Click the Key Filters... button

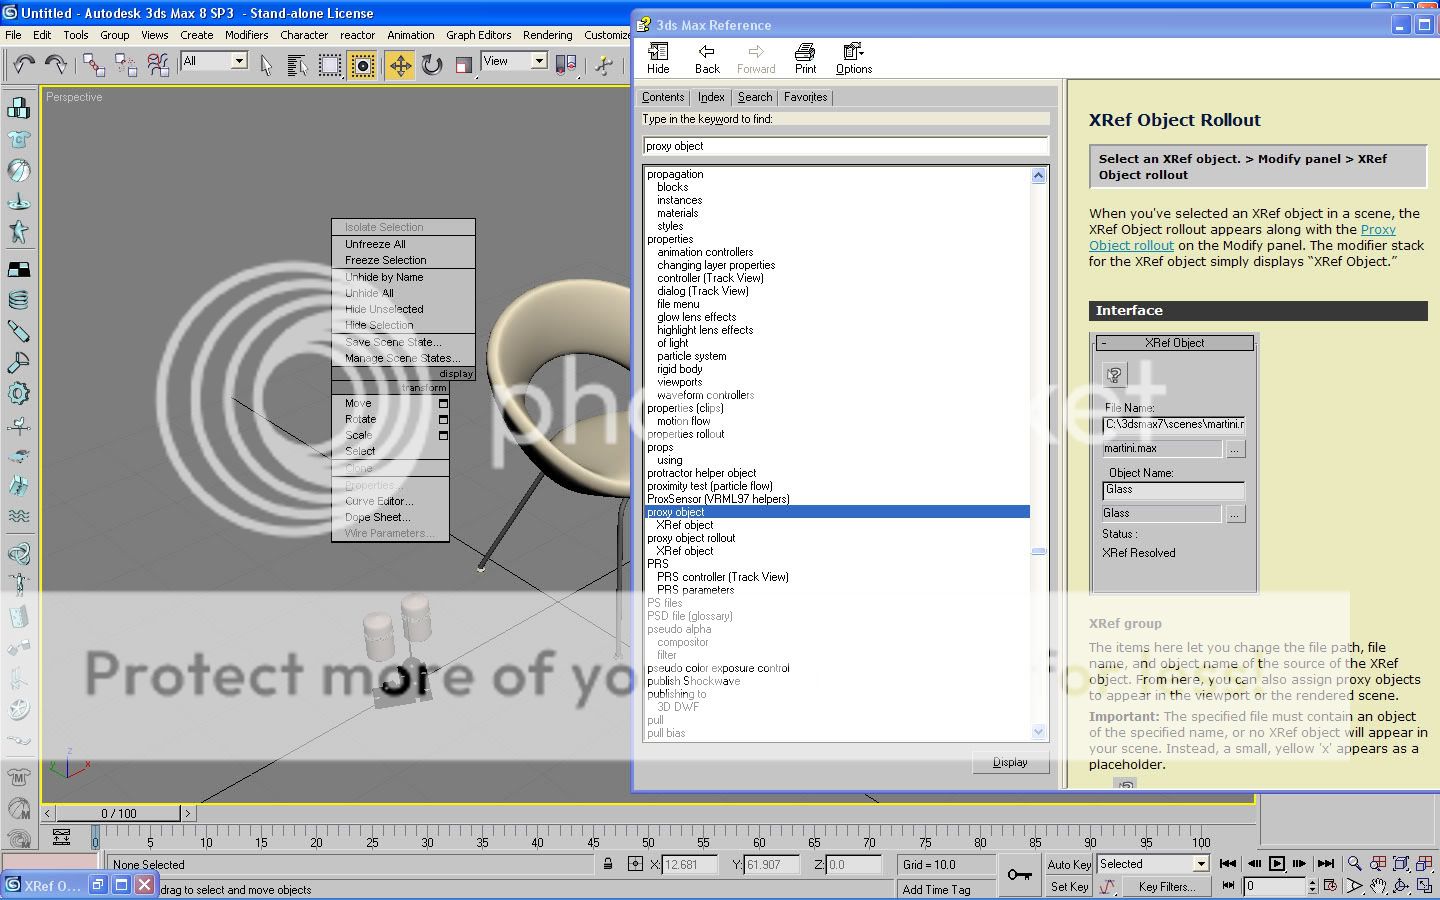tap(1165, 886)
